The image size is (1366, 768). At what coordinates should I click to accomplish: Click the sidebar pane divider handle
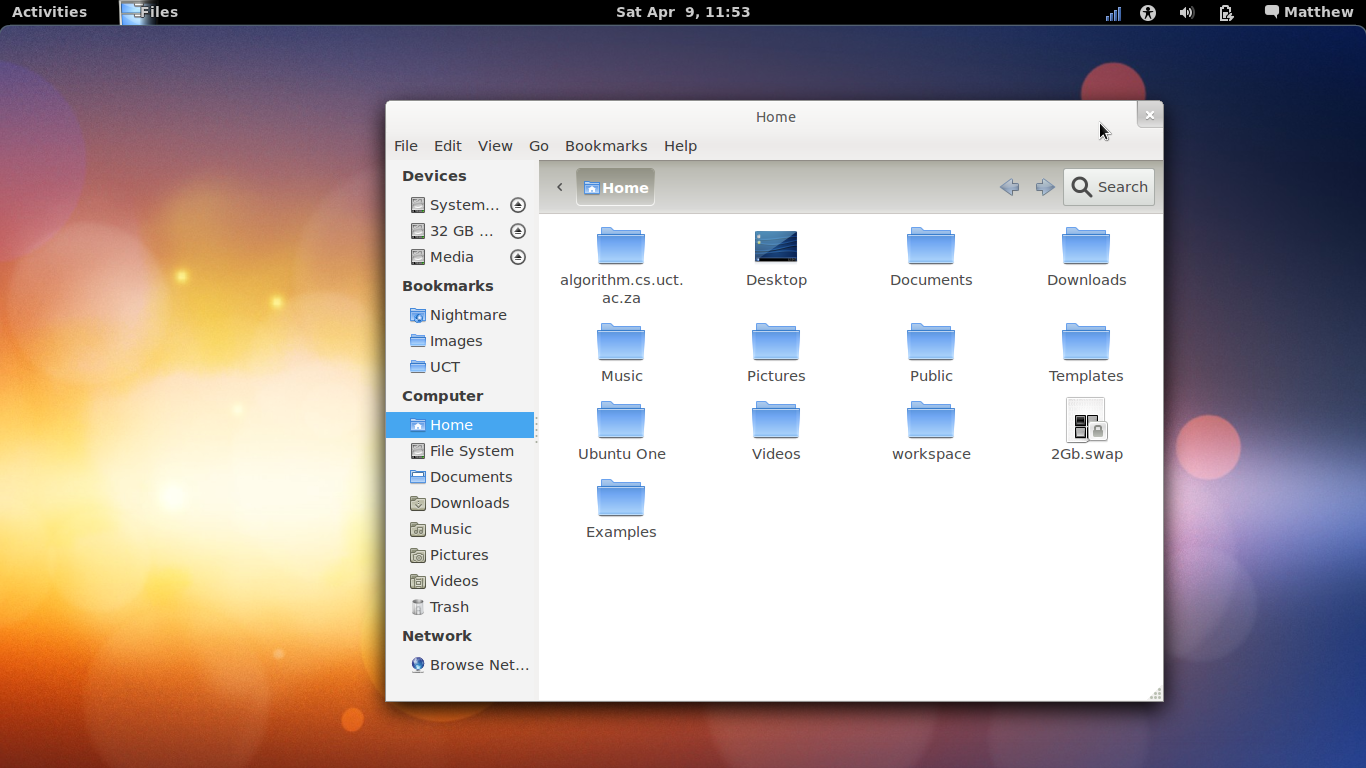[536, 428]
